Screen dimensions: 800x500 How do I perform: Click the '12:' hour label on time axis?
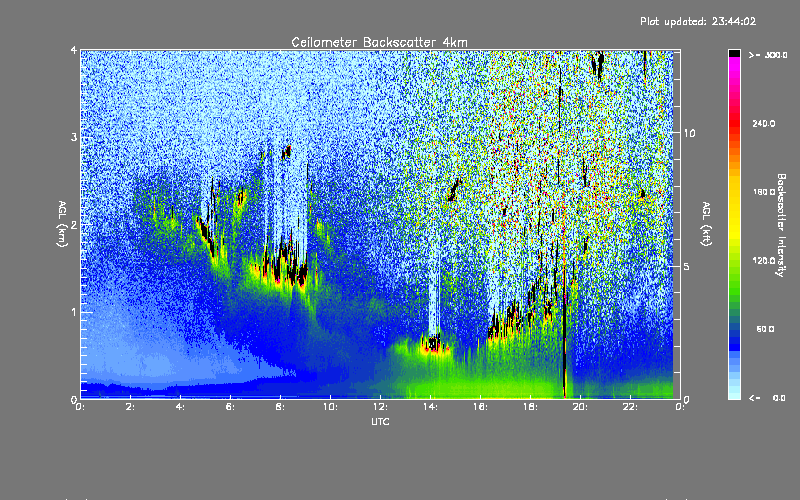tap(381, 407)
